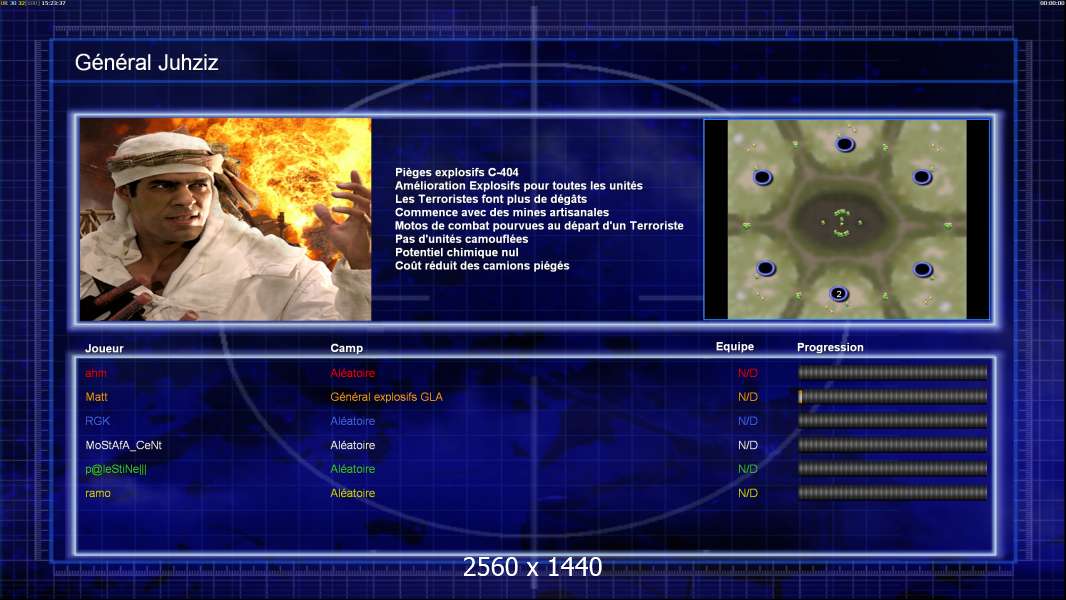1066x600 pixels.
Task: Click the "Equipe" column header
Action: click(x=735, y=347)
